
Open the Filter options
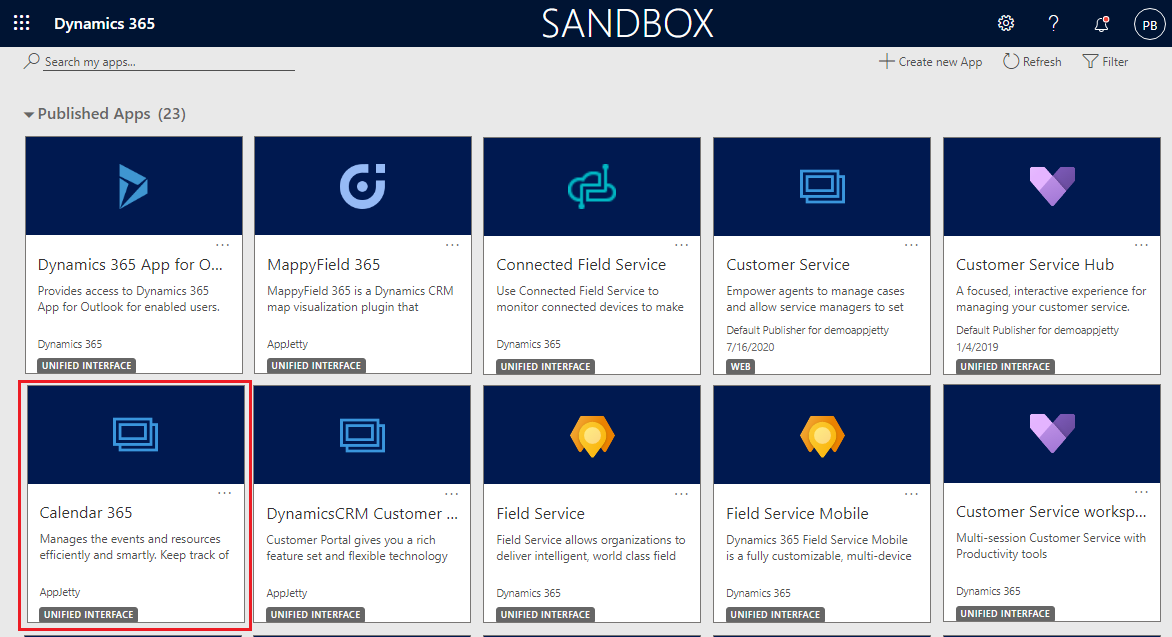(x=1105, y=61)
